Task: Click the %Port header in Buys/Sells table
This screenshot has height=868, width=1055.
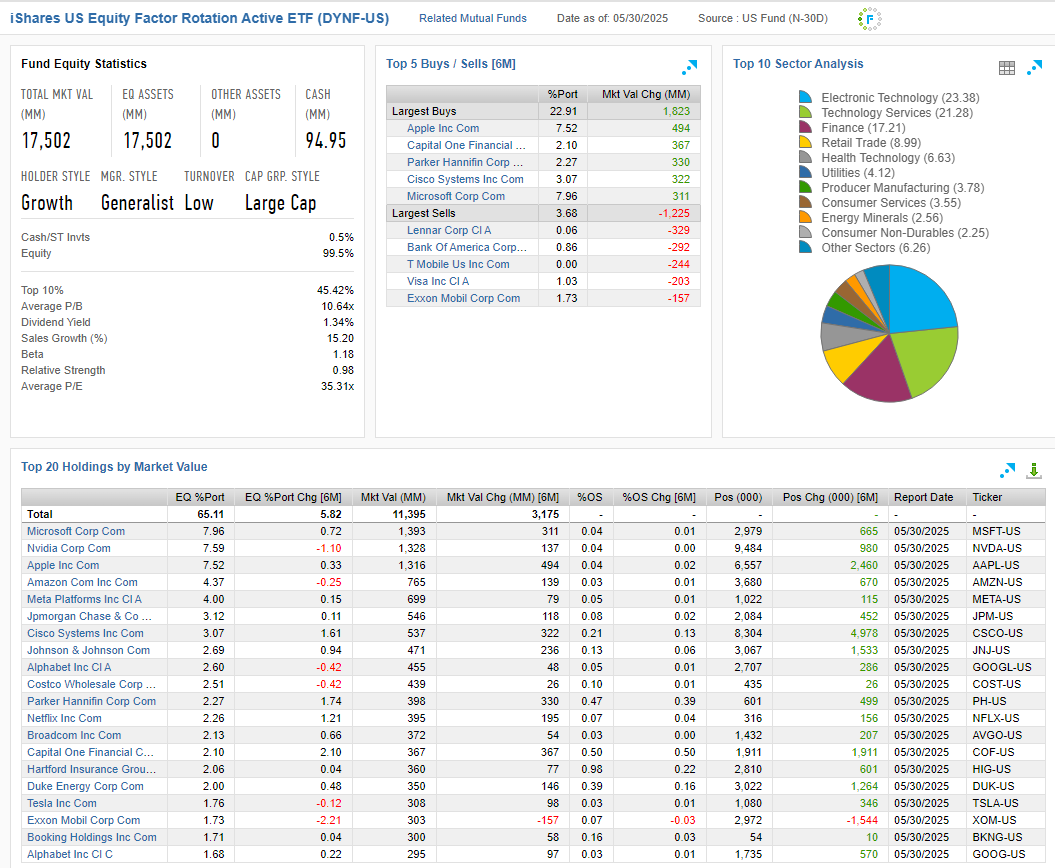Action: click(562, 94)
